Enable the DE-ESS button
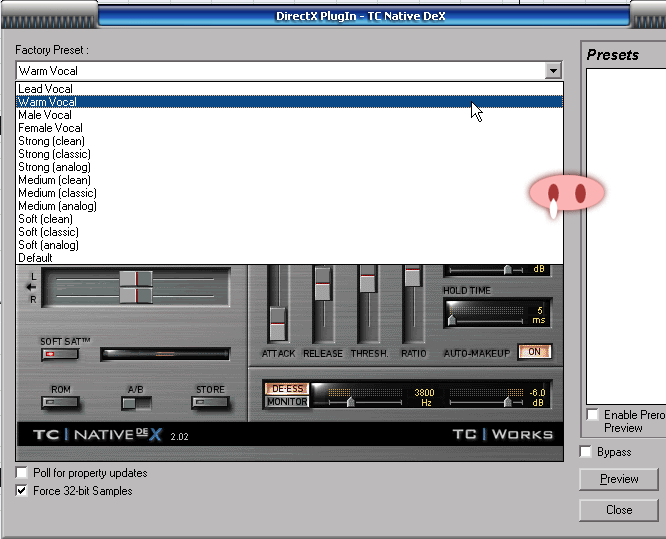Screen dimensions: 666x539 pos(287,389)
